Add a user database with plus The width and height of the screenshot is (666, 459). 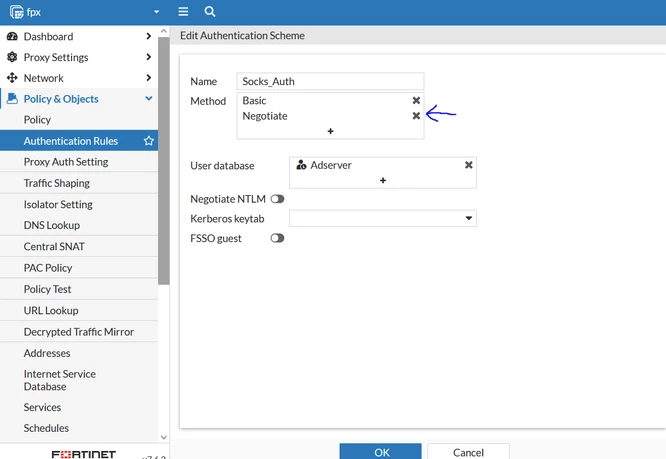coord(383,180)
